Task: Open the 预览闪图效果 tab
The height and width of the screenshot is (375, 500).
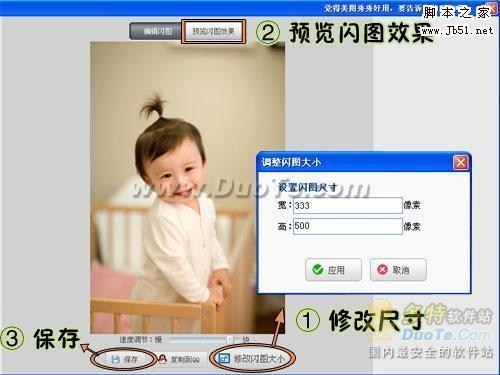Action: (213, 31)
